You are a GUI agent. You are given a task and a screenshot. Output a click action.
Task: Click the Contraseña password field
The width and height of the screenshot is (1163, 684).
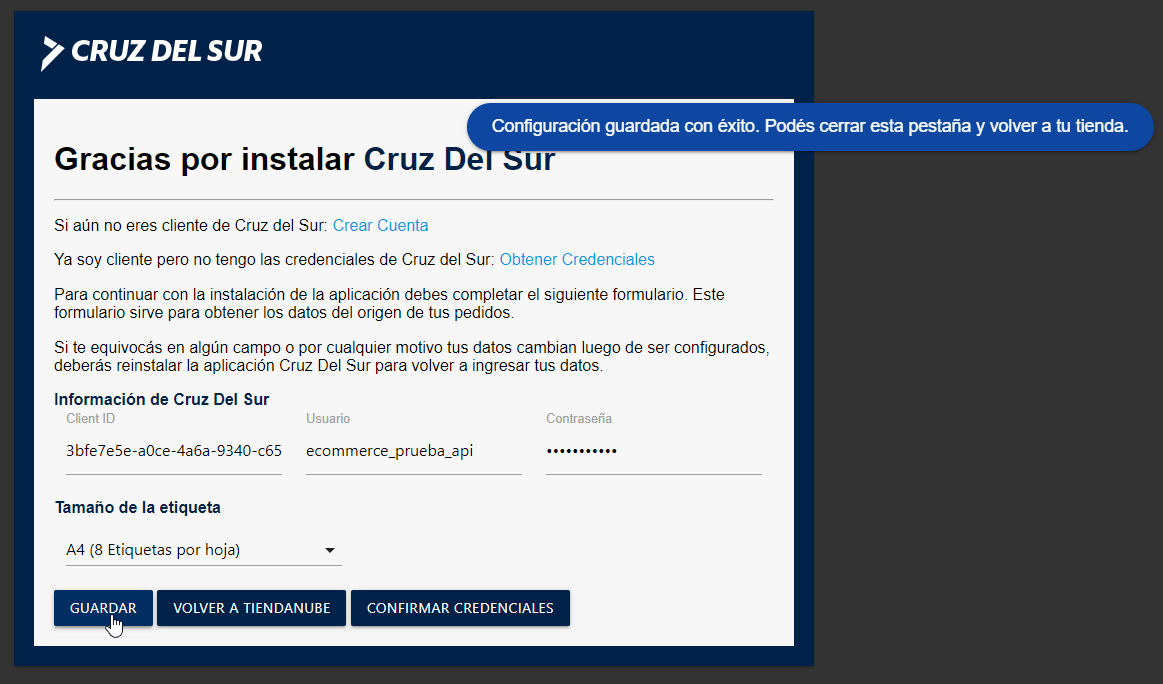[x=653, y=451]
